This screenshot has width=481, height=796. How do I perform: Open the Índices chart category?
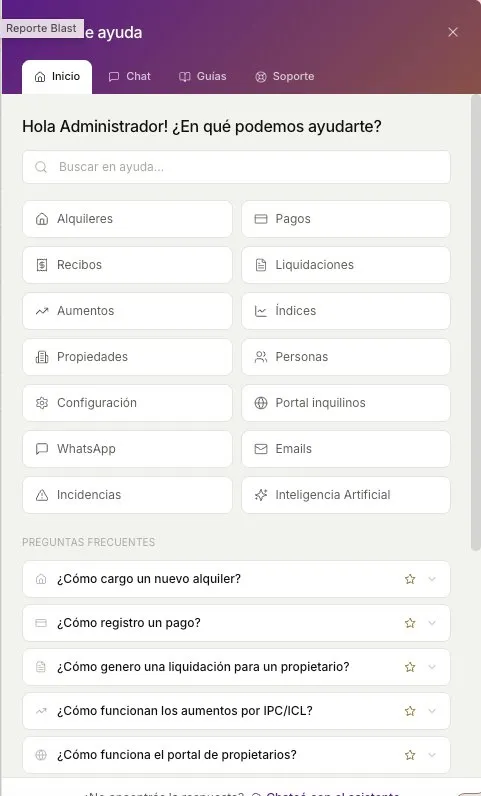pos(346,311)
